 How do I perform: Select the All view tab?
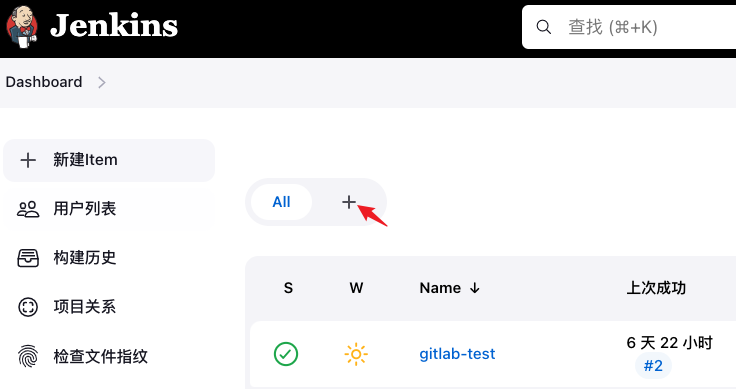coord(281,202)
